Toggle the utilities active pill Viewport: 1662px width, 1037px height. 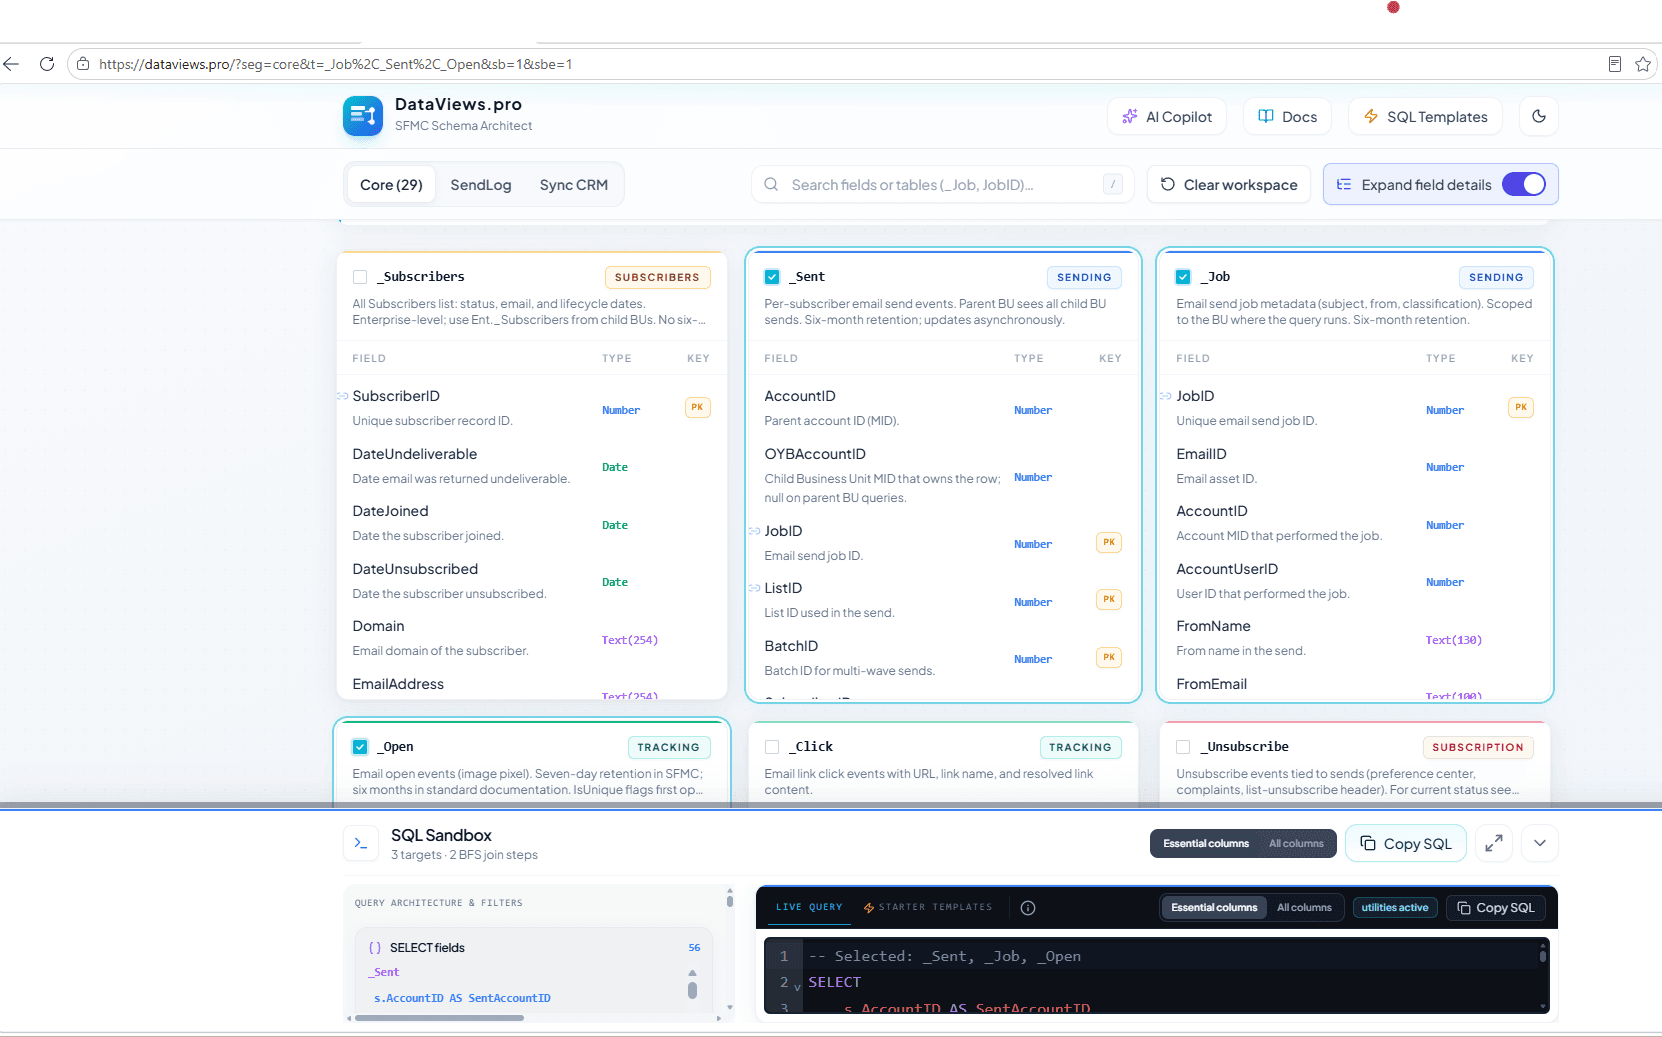point(1395,908)
